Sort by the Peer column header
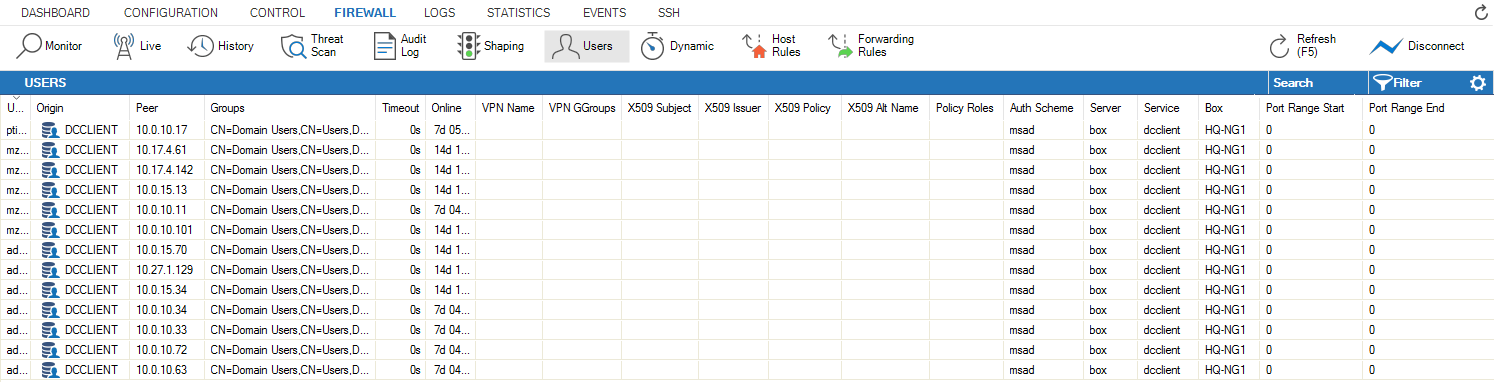 click(167, 108)
